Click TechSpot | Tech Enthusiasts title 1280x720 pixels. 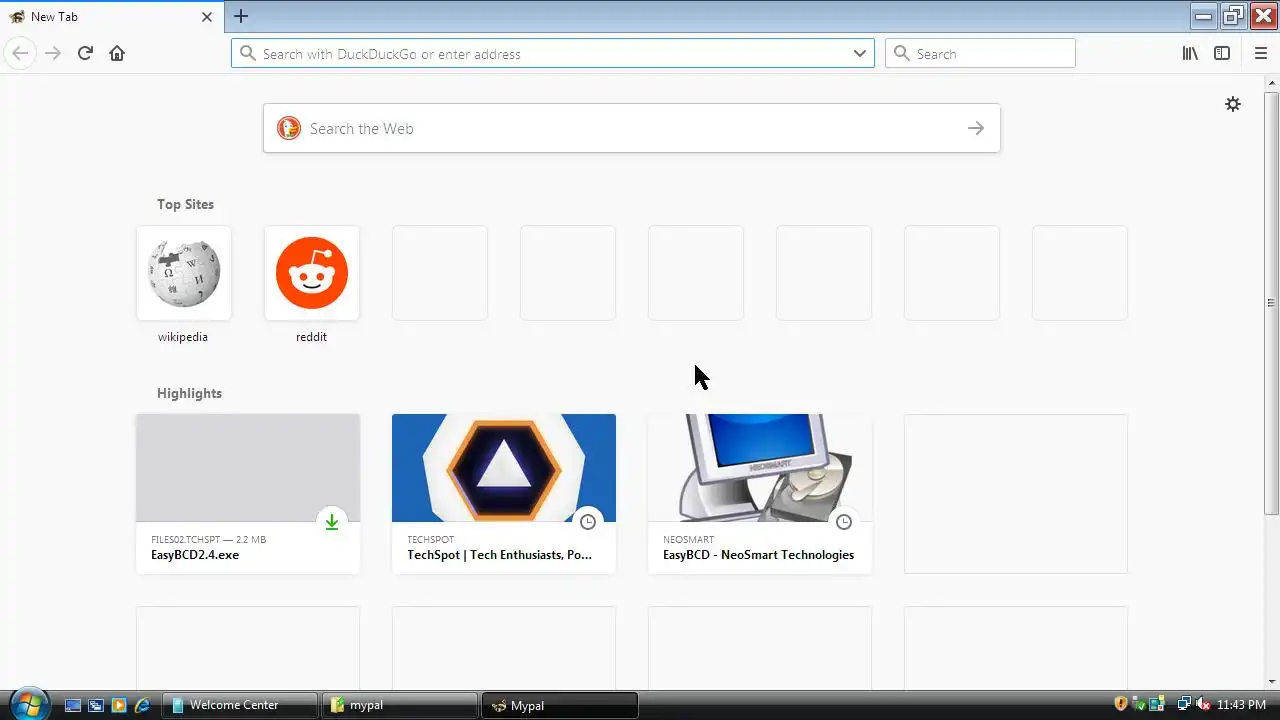[499, 555]
